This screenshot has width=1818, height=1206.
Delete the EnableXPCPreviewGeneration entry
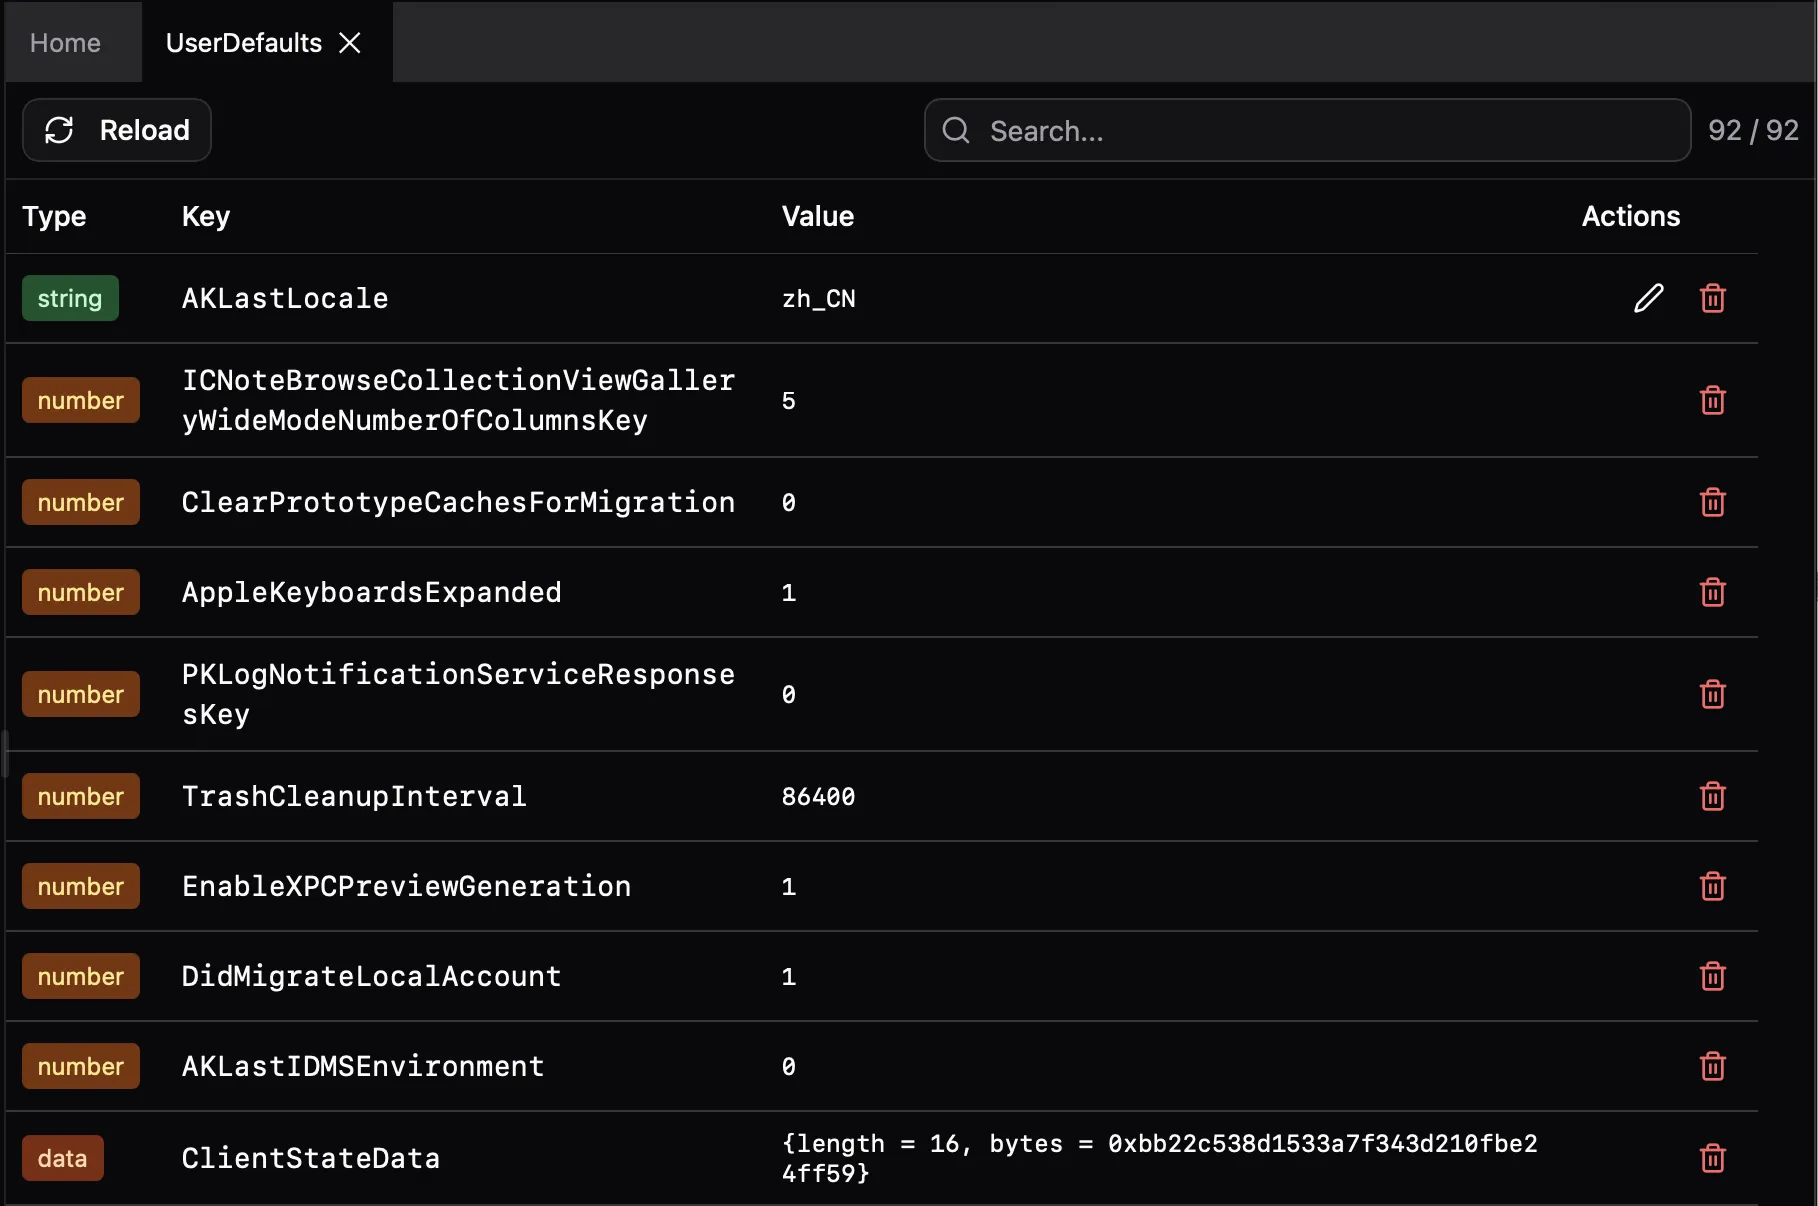[x=1712, y=886]
